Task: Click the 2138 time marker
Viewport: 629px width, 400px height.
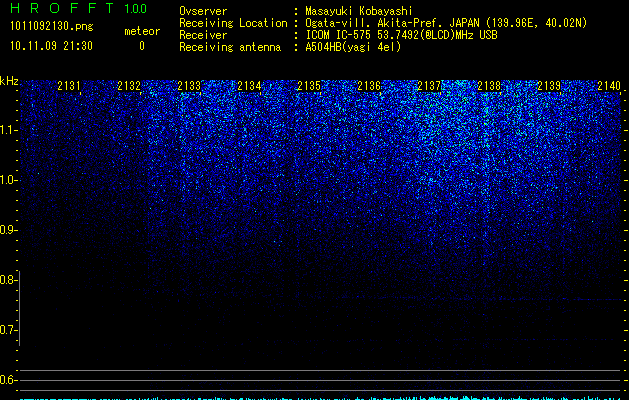Action: point(489,85)
